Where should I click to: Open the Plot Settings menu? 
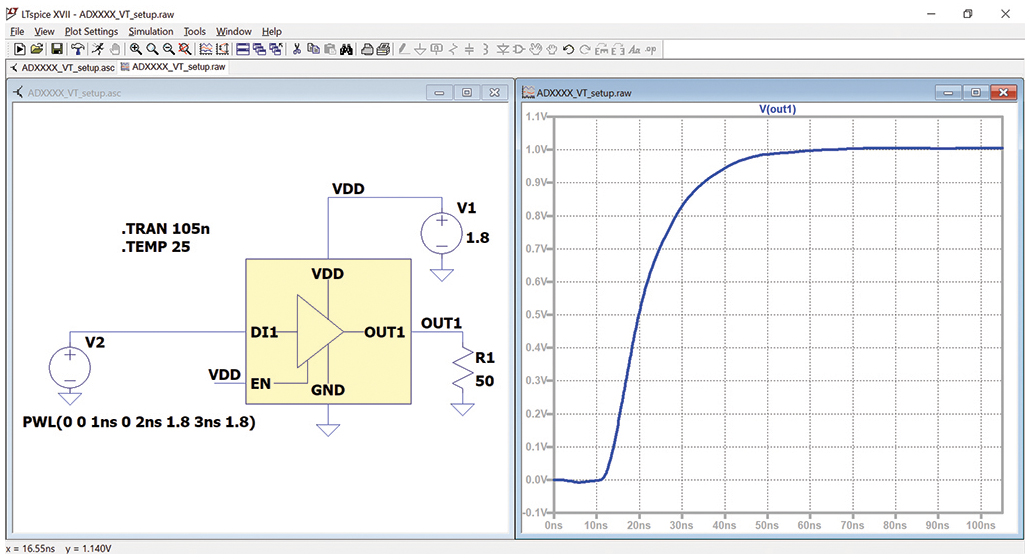(x=91, y=32)
